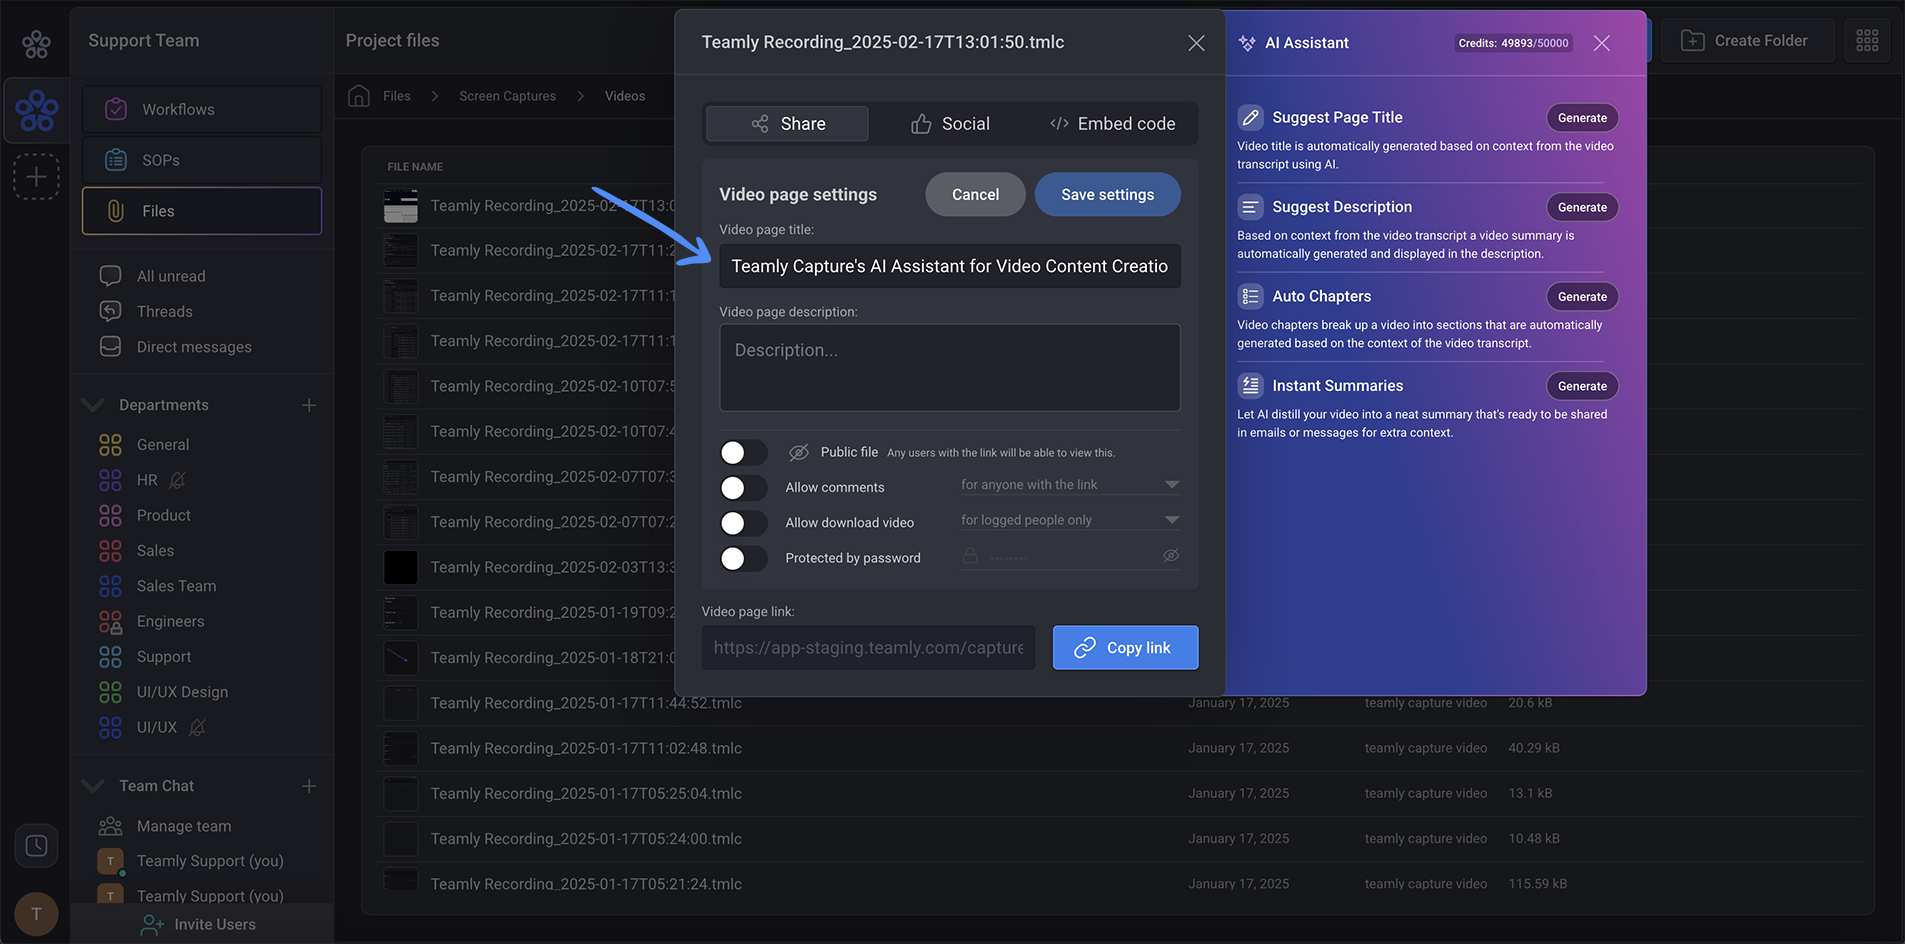Open Workflows in the sidebar
Viewport: 1905px width, 944px height.
coord(202,109)
